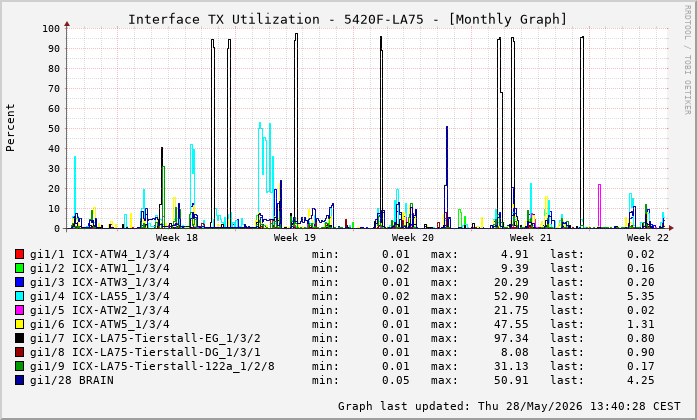
Task: Select legend label gi1/3 ICX-ATW3_1/3/4
Action: pyautogui.click(x=100, y=283)
